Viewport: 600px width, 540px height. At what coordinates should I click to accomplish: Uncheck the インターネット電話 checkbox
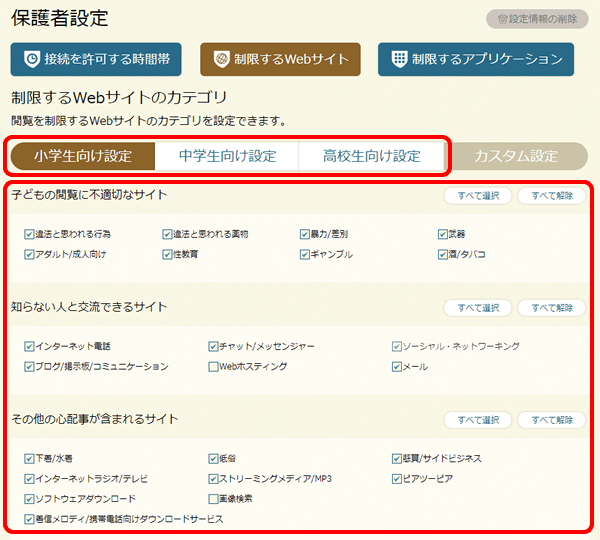pos(29,347)
